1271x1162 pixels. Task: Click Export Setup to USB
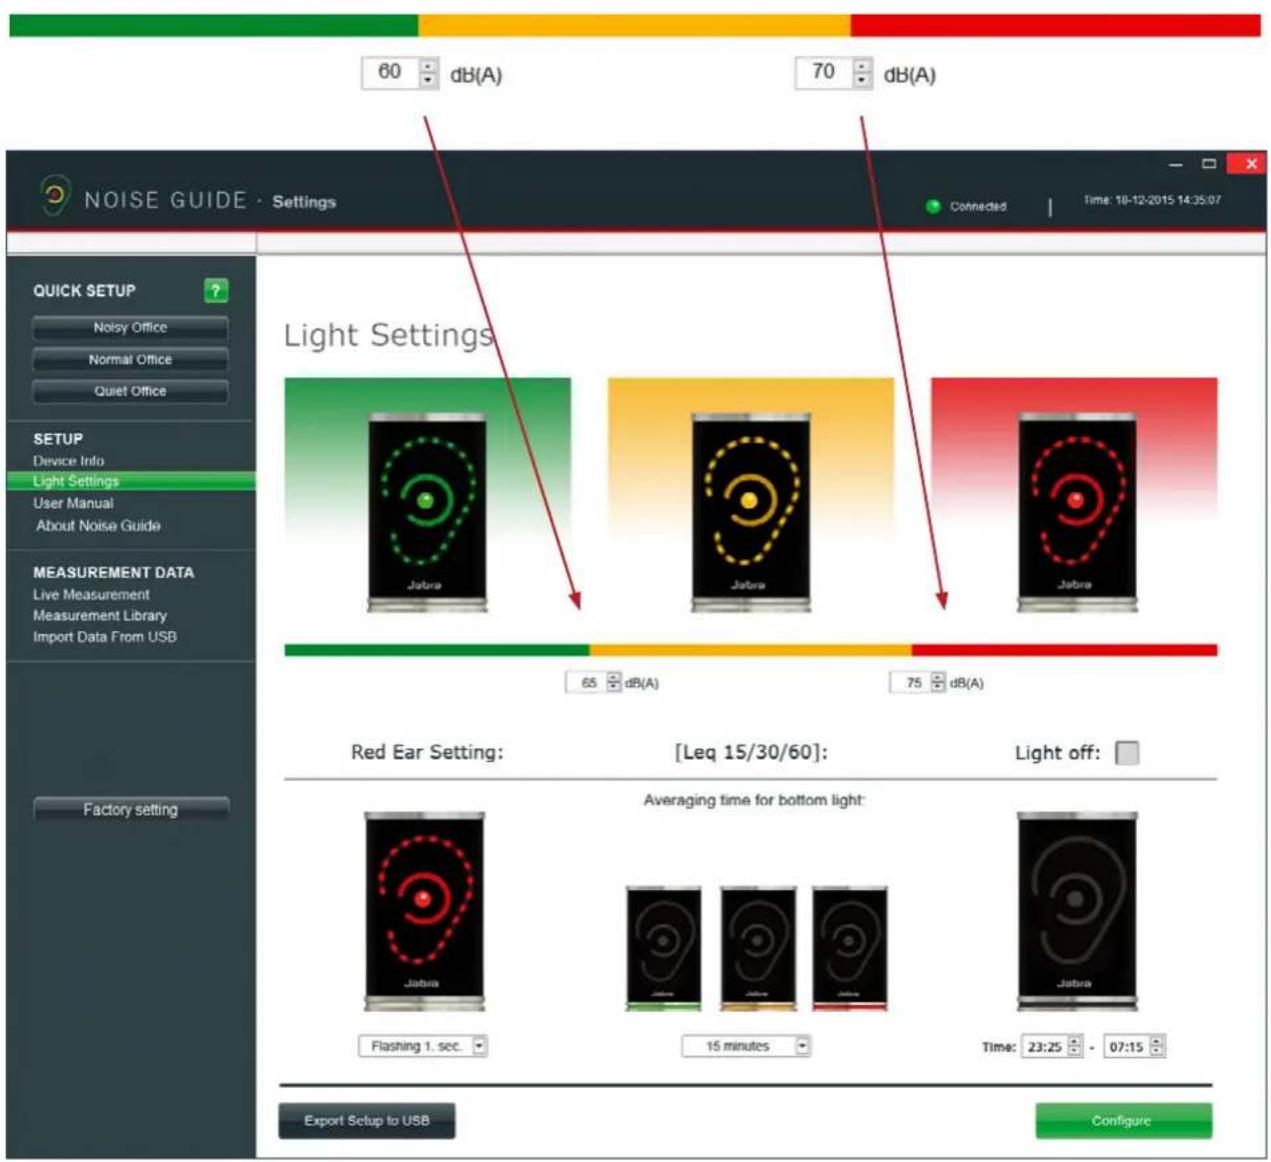(367, 1121)
